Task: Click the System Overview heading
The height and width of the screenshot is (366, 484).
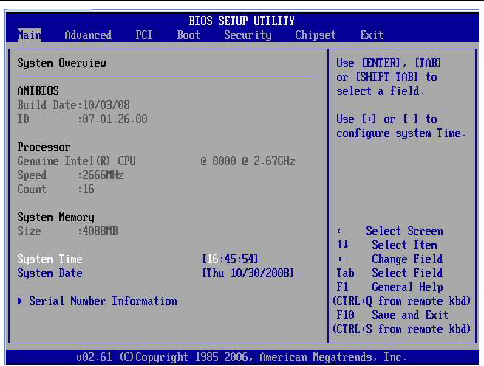Action: click(x=62, y=63)
